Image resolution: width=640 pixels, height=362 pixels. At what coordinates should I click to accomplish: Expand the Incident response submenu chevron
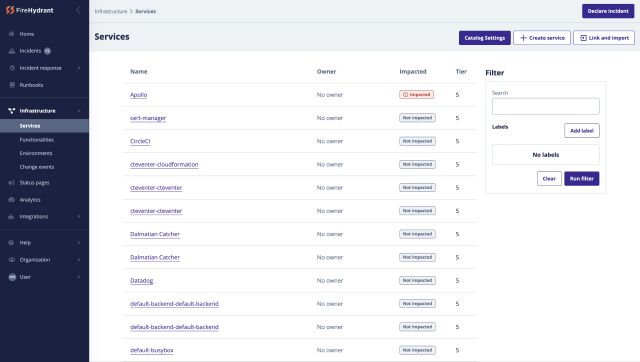[x=79, y=68]
